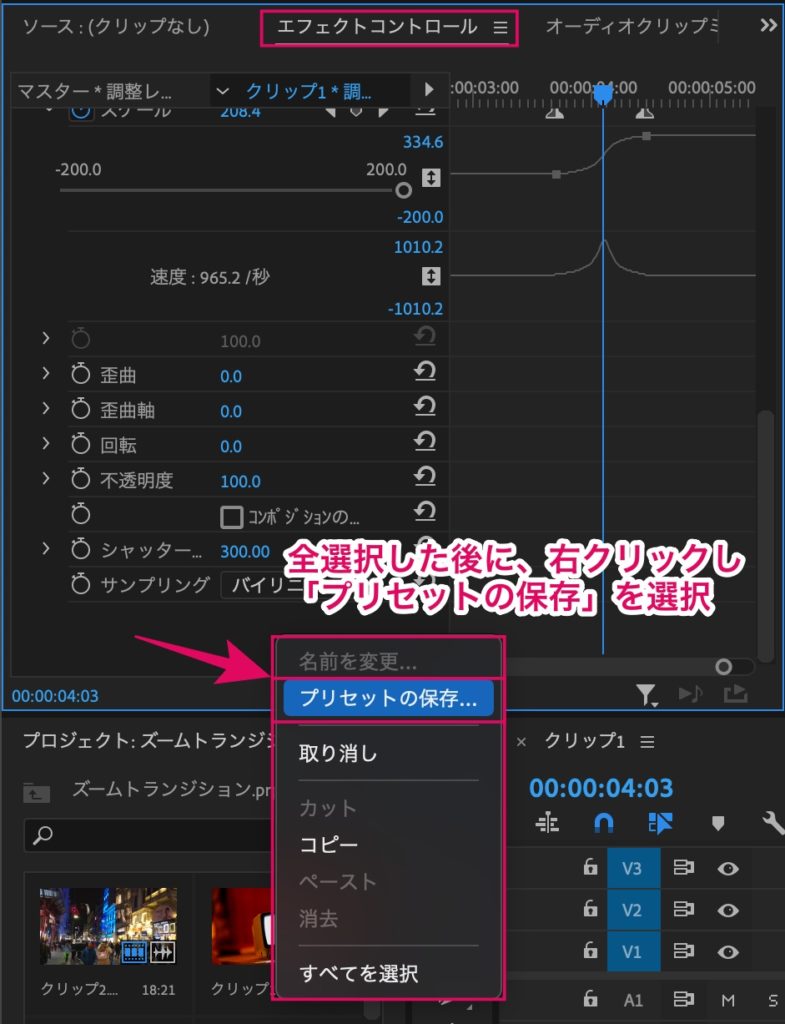This screenshot has height=1024, width=785.
Task: Toggle track lock for V2
Action: coord(590,908)
